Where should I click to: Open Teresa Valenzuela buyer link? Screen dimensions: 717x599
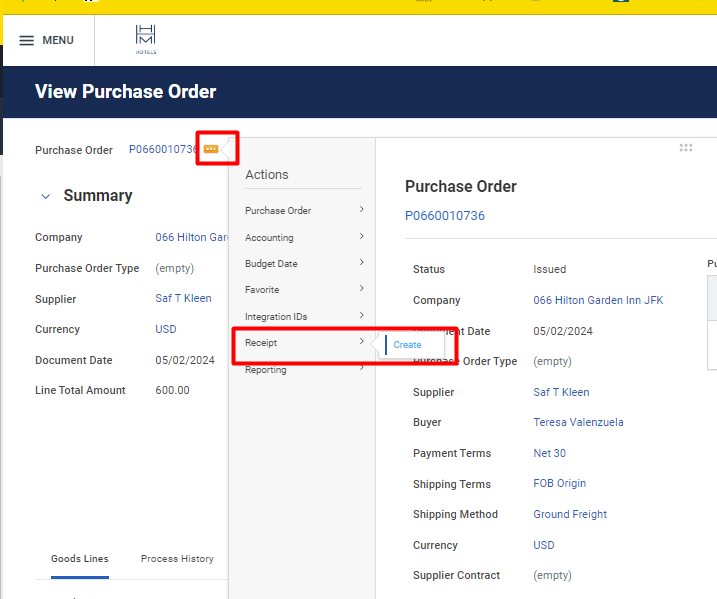tap(578, 423)
